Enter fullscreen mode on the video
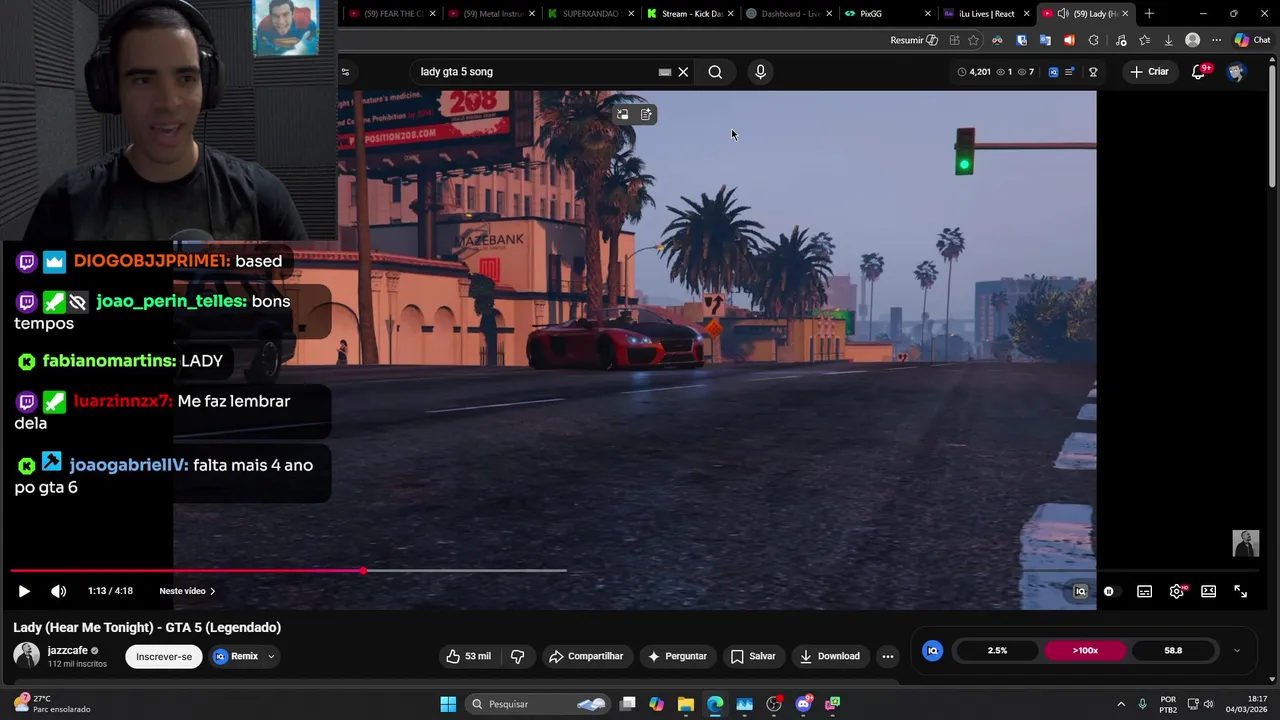 1240,592
